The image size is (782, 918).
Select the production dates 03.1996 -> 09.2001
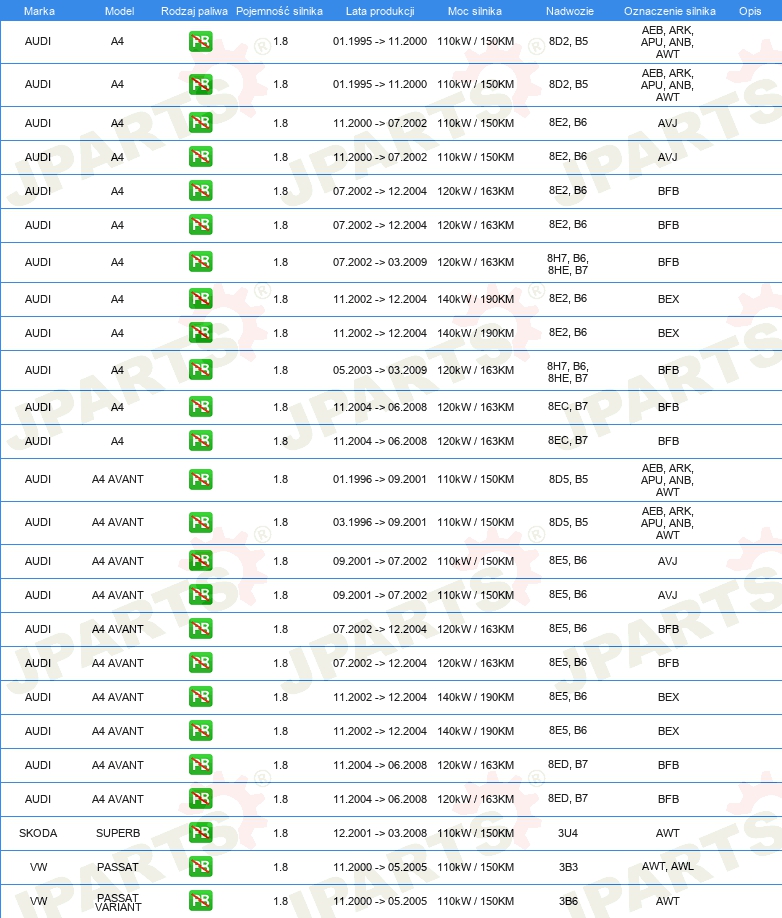(x=380, y=522)
